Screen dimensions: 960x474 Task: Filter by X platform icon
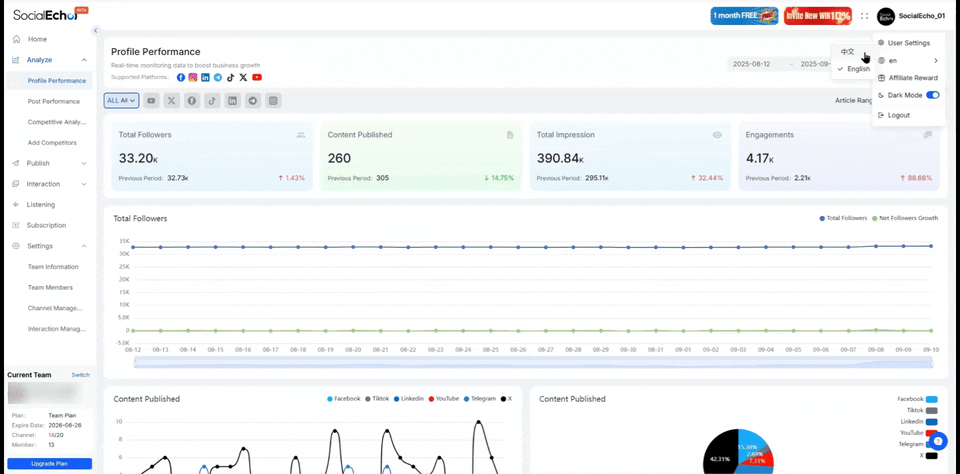[x=172, y=101]
